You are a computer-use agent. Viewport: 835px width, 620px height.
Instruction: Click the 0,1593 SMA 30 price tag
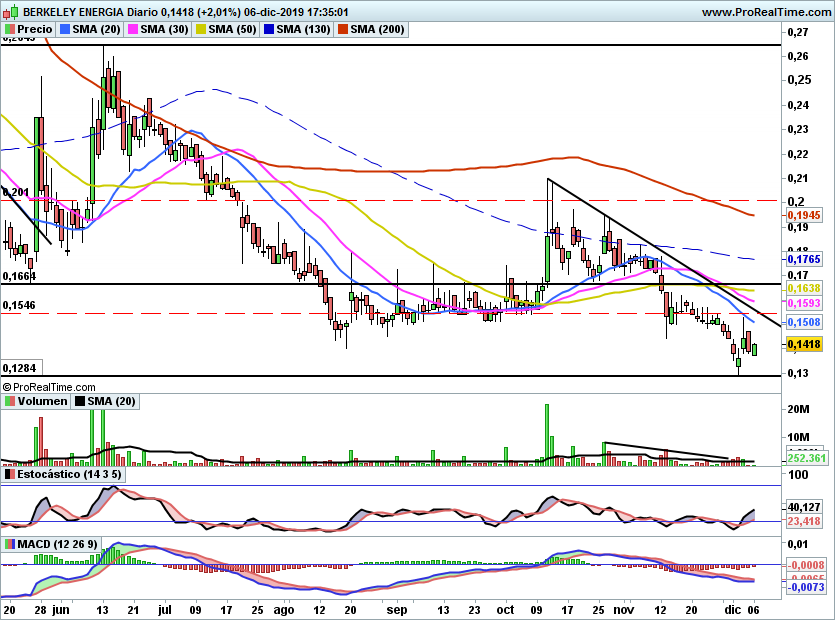pos(804,303)
